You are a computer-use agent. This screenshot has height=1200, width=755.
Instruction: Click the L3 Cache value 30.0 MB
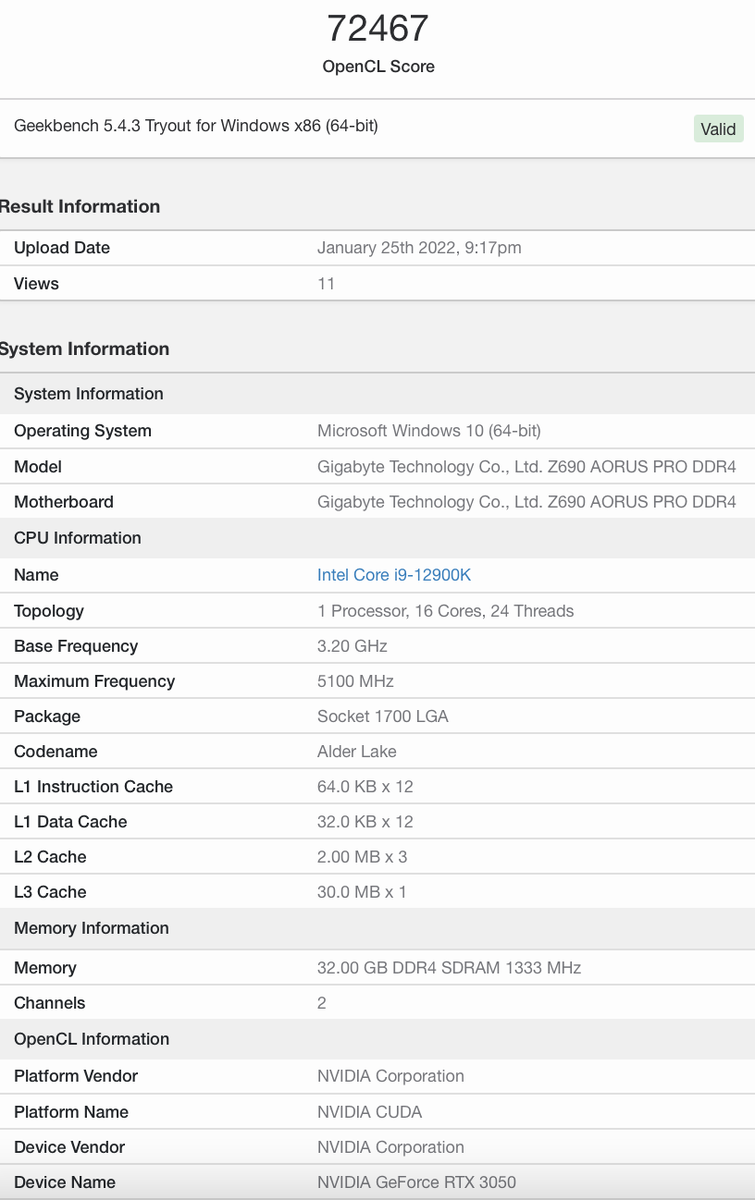[362, 892]
